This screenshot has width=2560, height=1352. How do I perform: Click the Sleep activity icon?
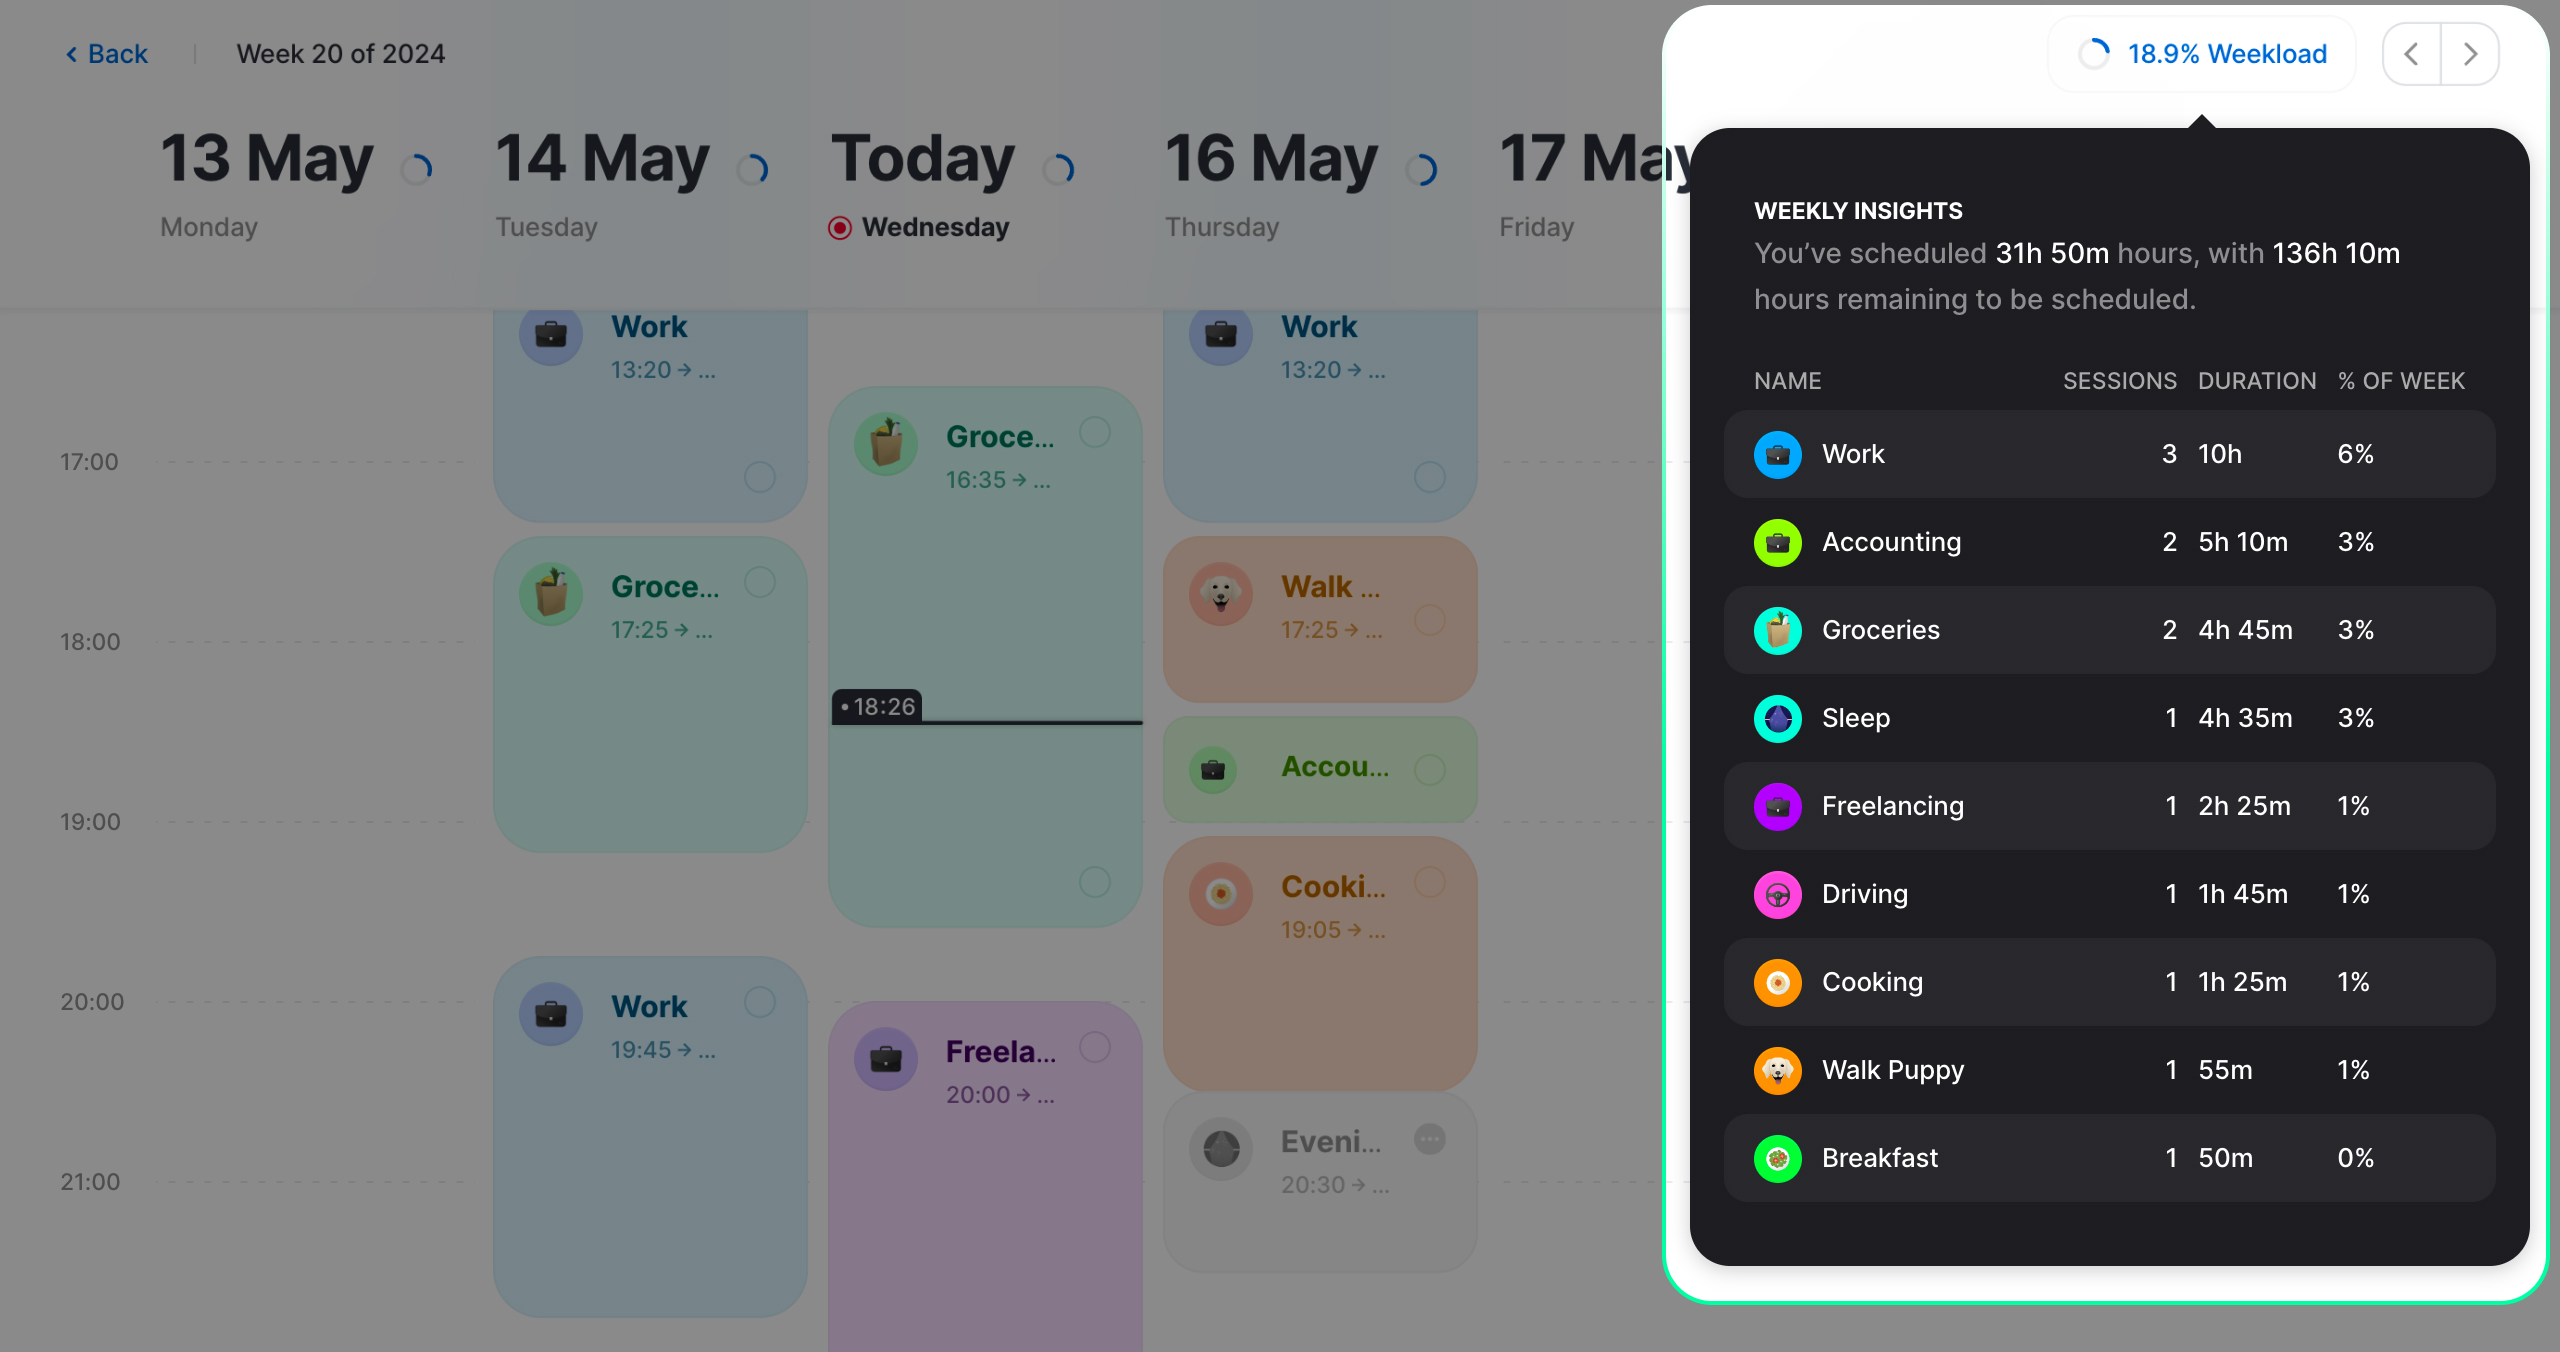pos(1778,717)
